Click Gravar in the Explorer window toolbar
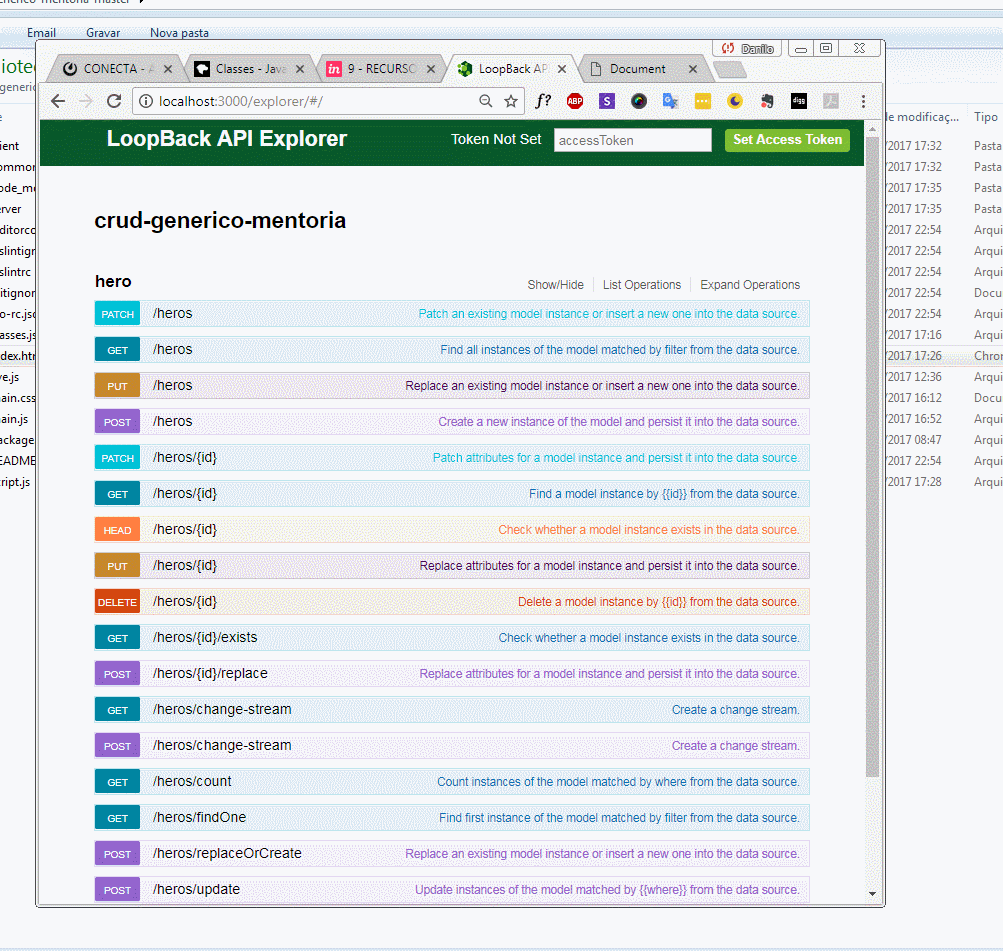The height and width of the screenshot is (951, 1003). tap(103, 33)
